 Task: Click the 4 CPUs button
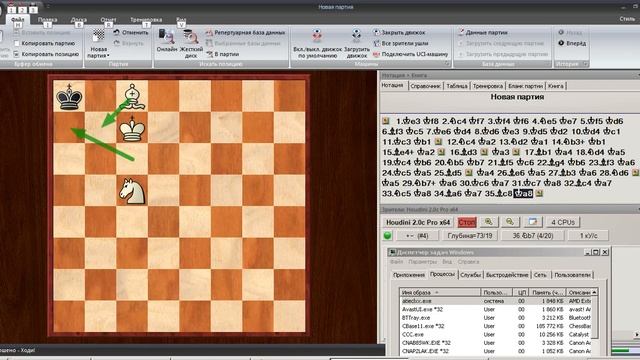[x=563, y=222]
